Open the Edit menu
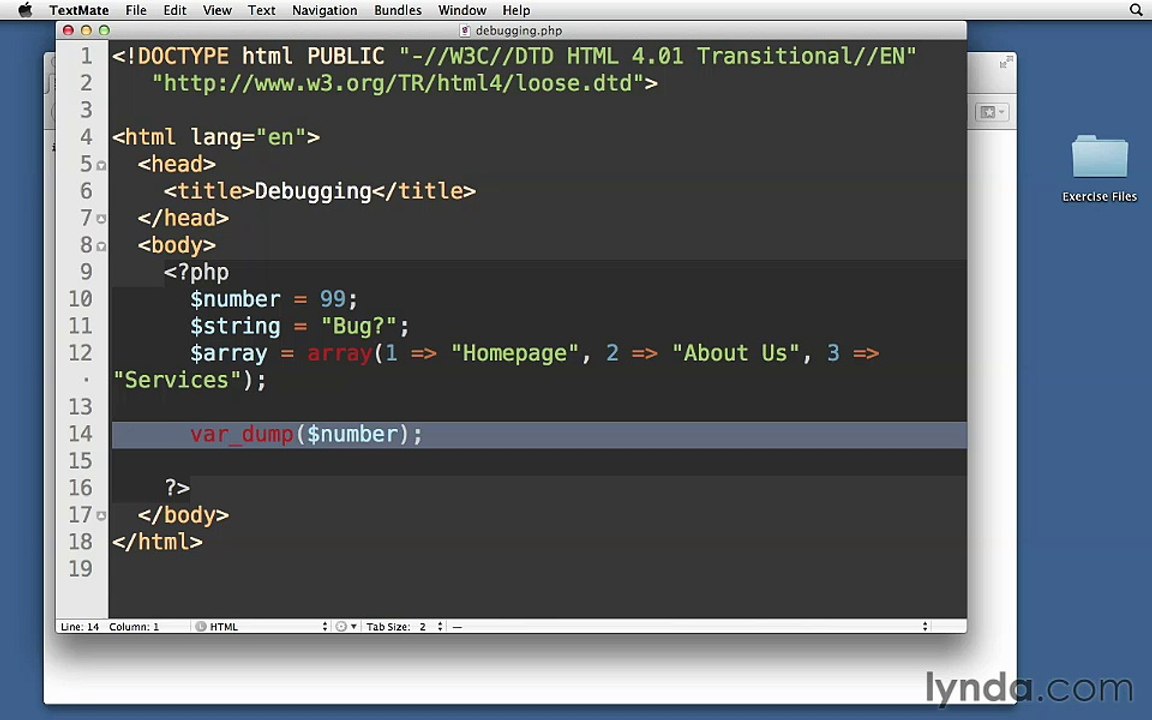Screen dimensions: 1152x720 (x=175, y=10)
